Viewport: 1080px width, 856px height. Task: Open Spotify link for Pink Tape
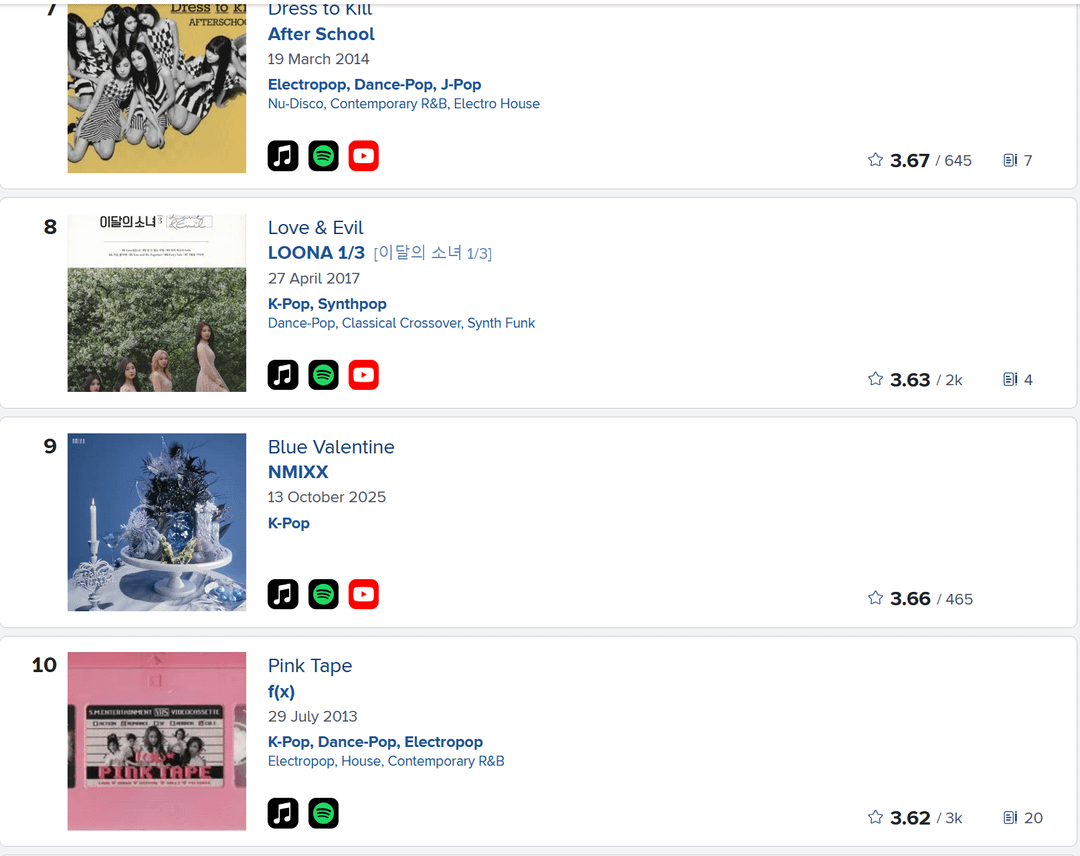point(323,813)
